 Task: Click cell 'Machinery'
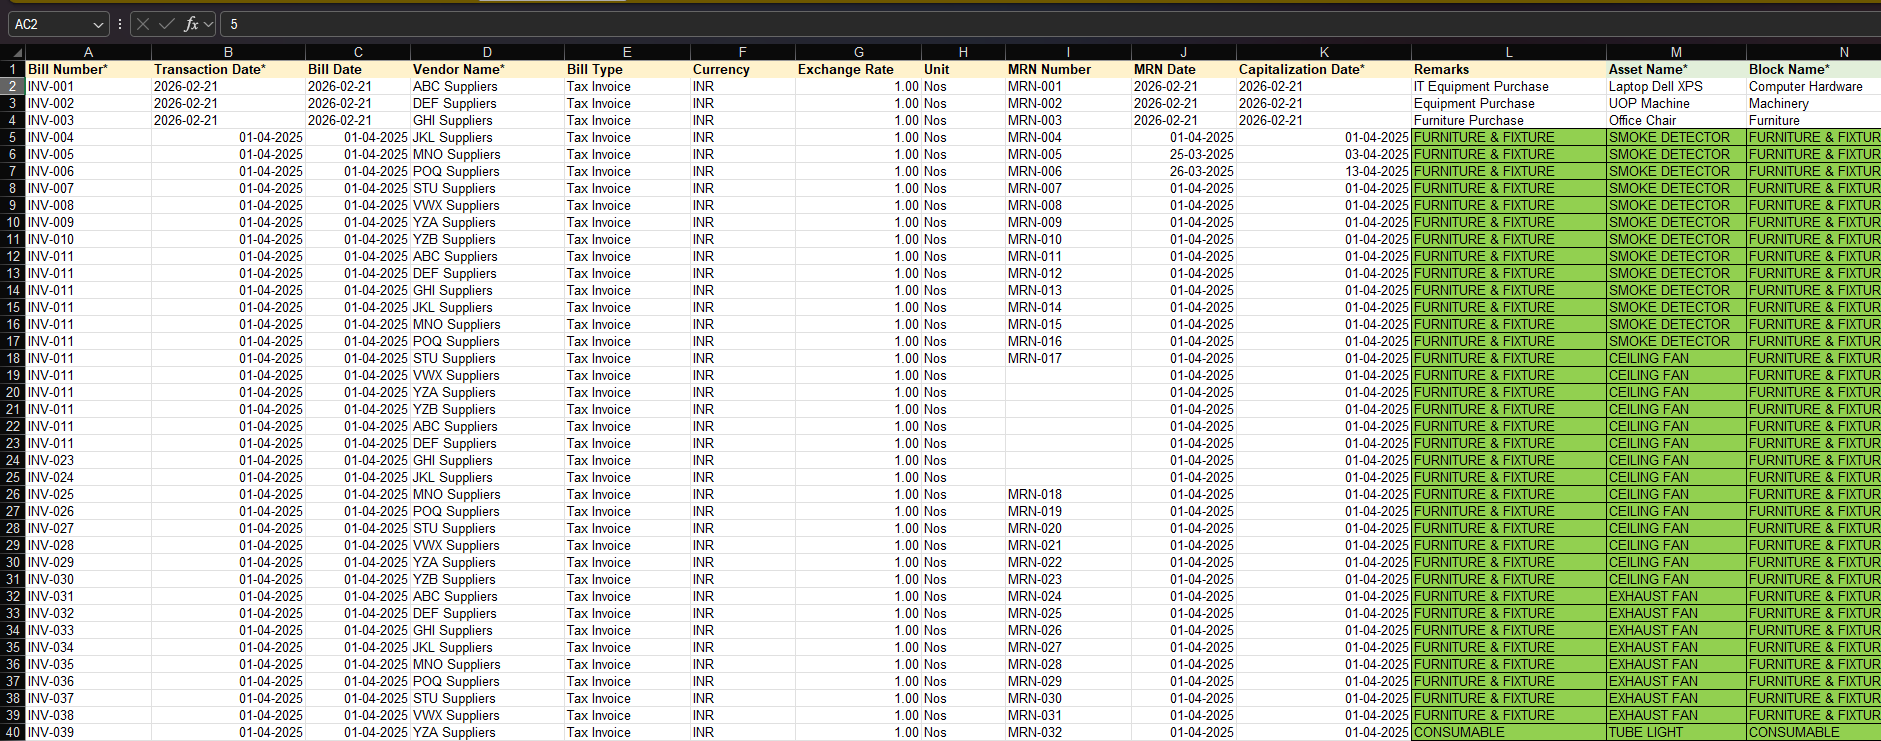tap(1813, 103)
